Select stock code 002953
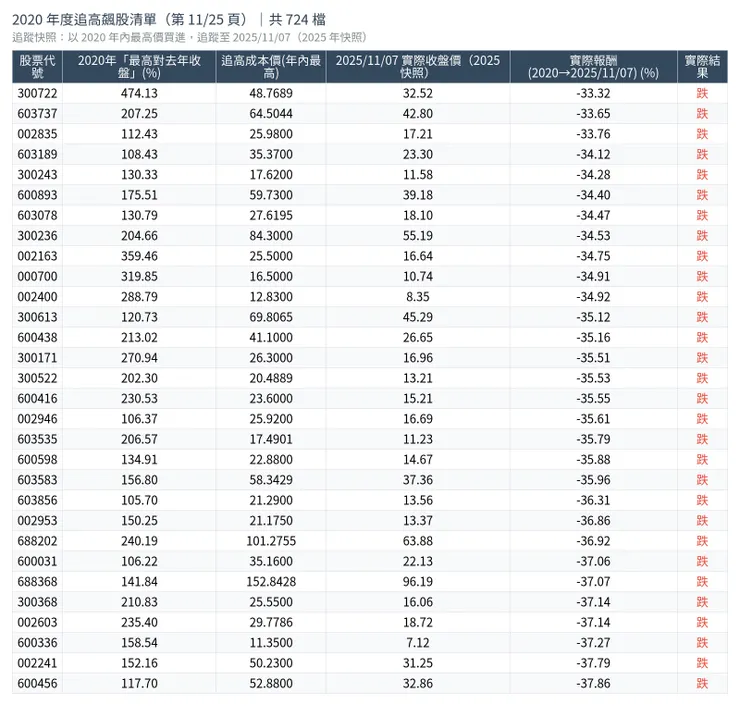Viewport: 740px width, 706px height. click(x=37, y=521)
